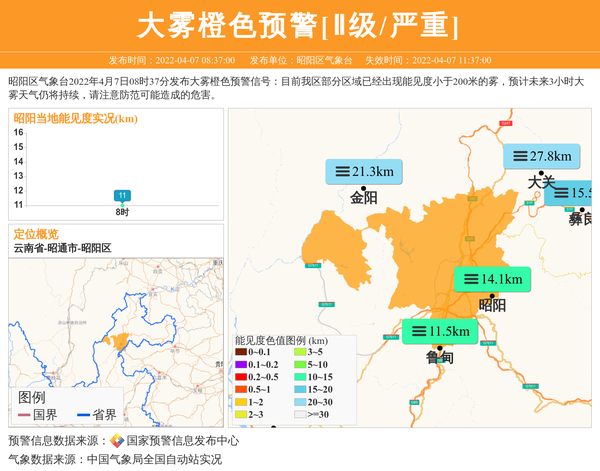
Task: Click the 气象数据来源：中国气象局全国自动站实况 text
Action: [115, 459]
